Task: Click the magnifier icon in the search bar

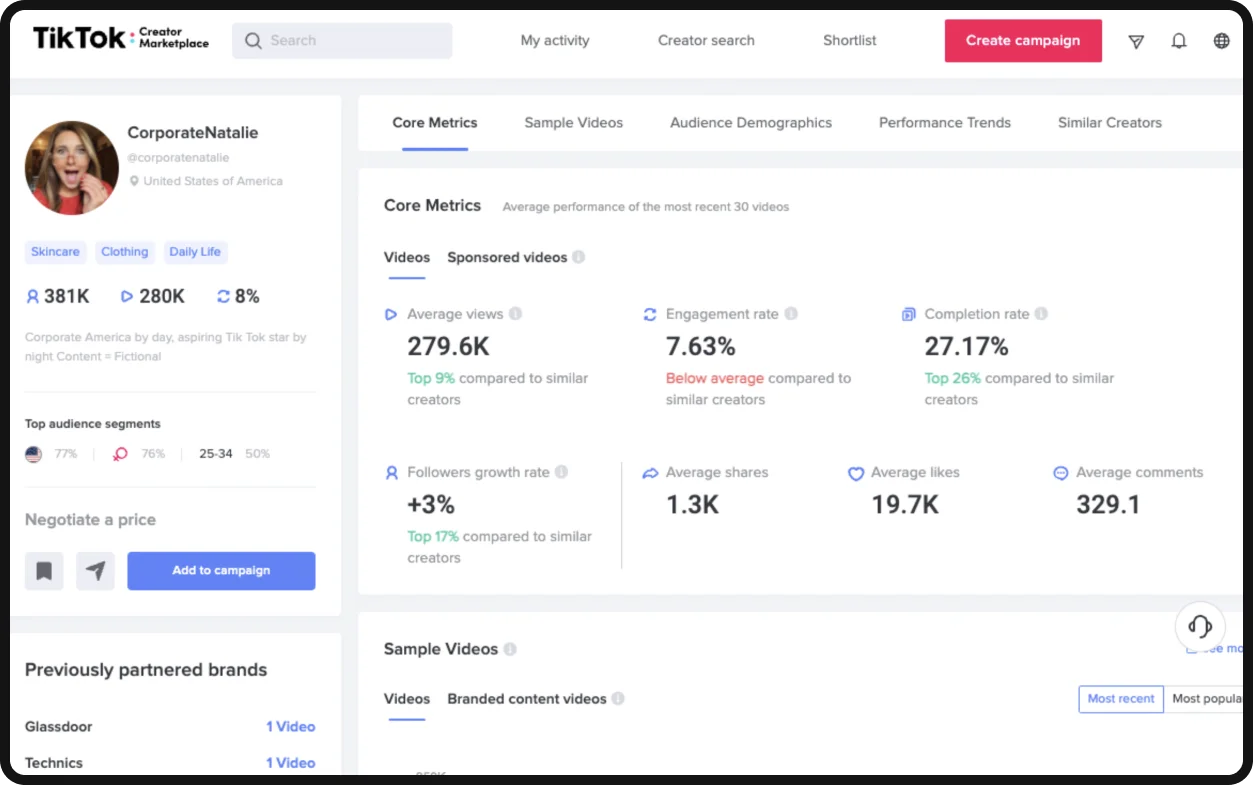Action: click(x=253, y=40)
